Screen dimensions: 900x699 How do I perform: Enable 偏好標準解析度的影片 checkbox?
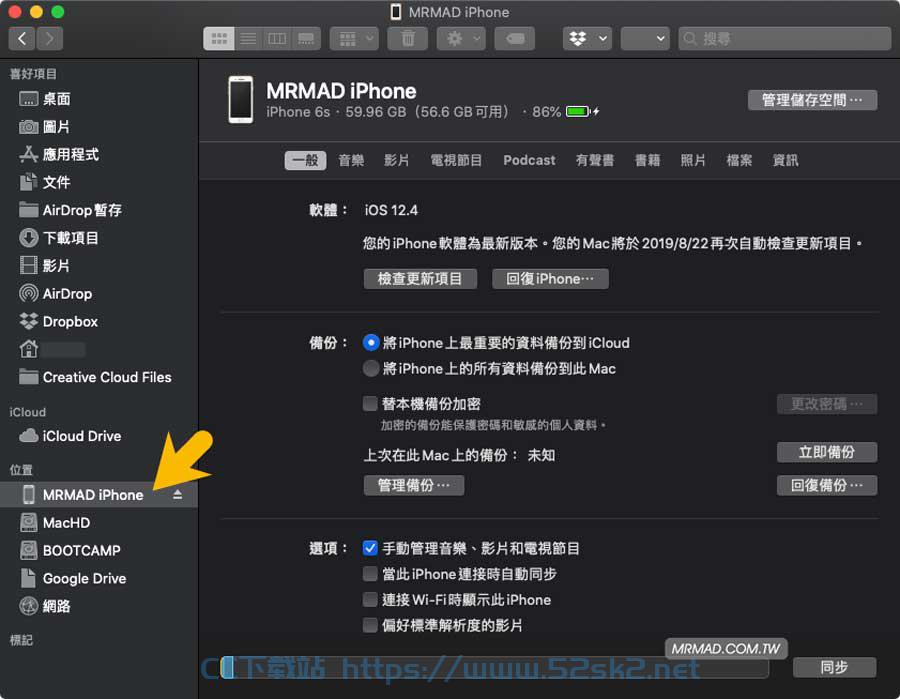(x=370, y=625)
